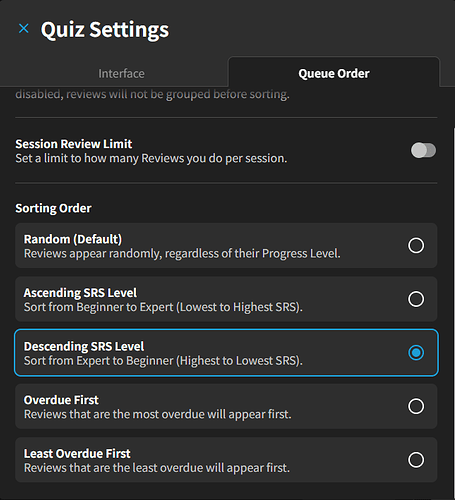Close Quiz Settings with the X icon

[24, 29]
